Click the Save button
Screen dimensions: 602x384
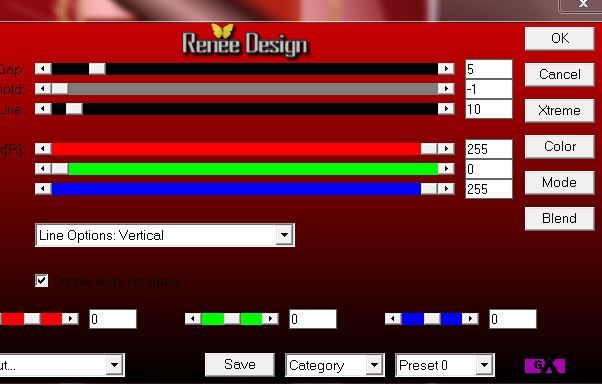tap(240, 364)
